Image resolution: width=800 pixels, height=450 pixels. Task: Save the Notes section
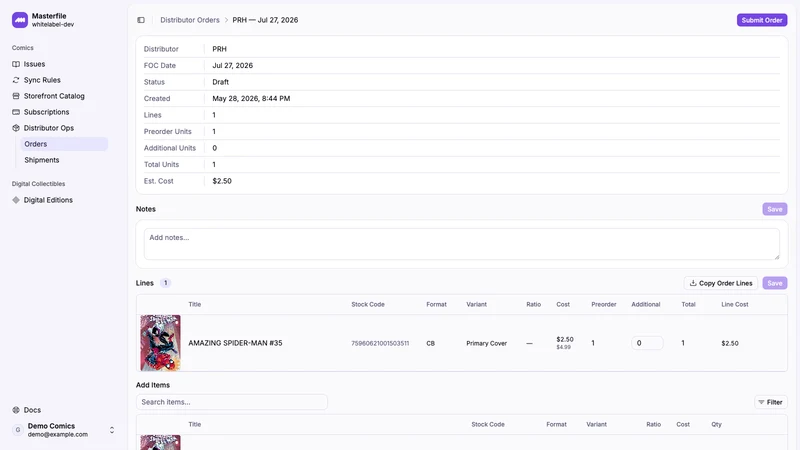[x=774, y=209]
